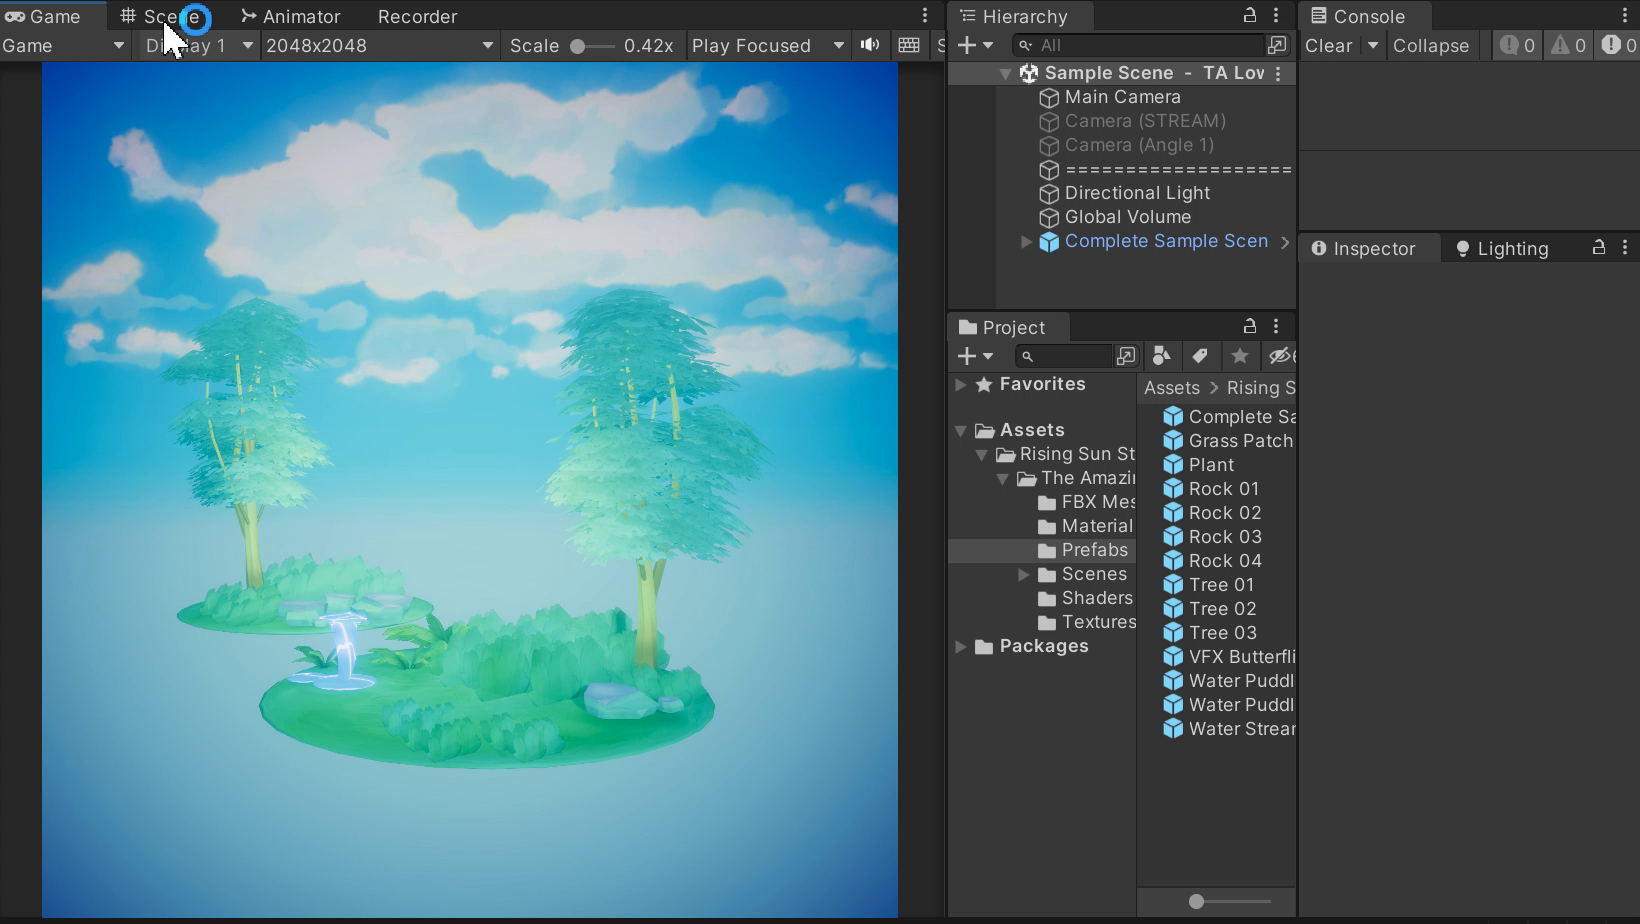Viewport: 1640px width, 924px height.
Task: Lock the Hierarchy panel
Action: tap(1250, 16)
